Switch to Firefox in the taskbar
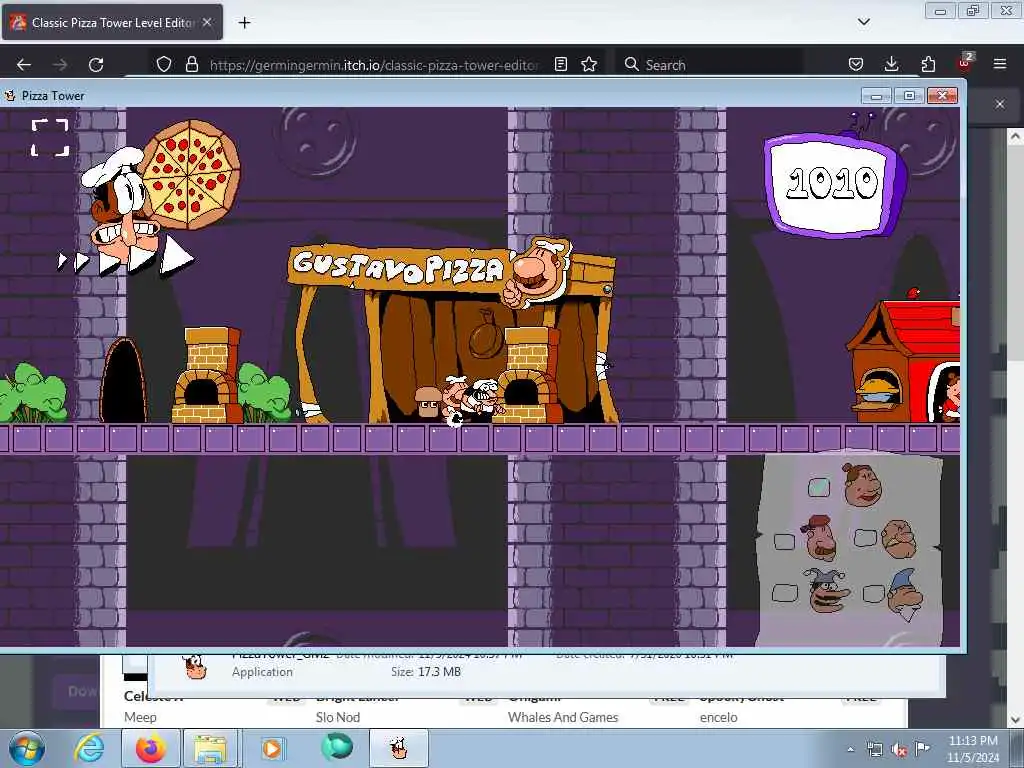The image size is (1024, 768). point(151,748)
